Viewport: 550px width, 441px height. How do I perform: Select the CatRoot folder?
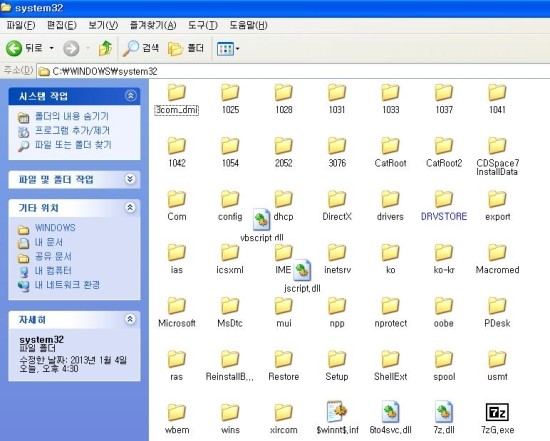coord(390,153)
